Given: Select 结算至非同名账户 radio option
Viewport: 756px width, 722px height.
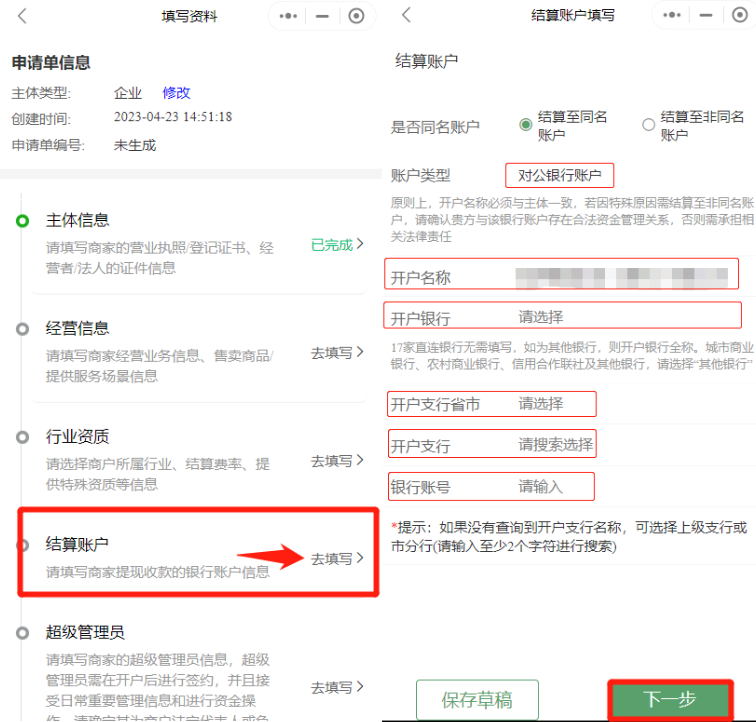Looking at the screenshot, I should [648, 125].
